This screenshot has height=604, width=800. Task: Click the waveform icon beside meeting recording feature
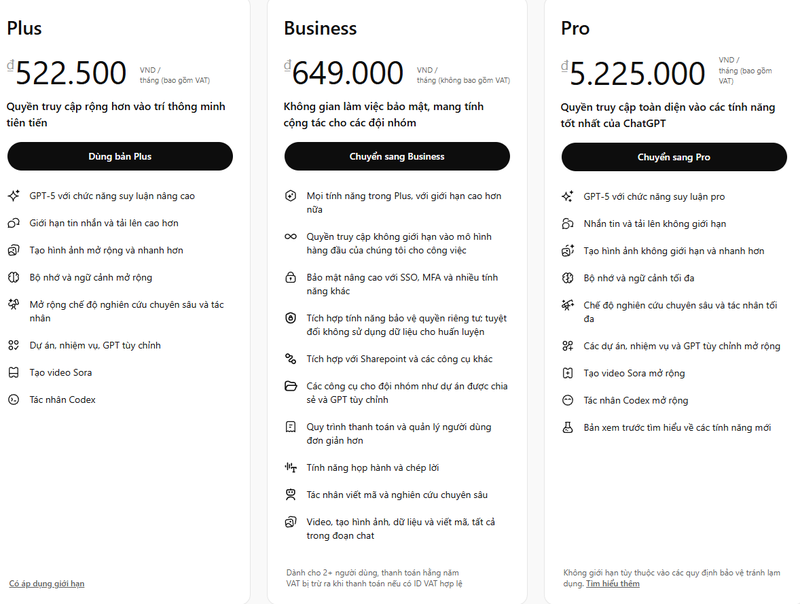pos(291,467)
